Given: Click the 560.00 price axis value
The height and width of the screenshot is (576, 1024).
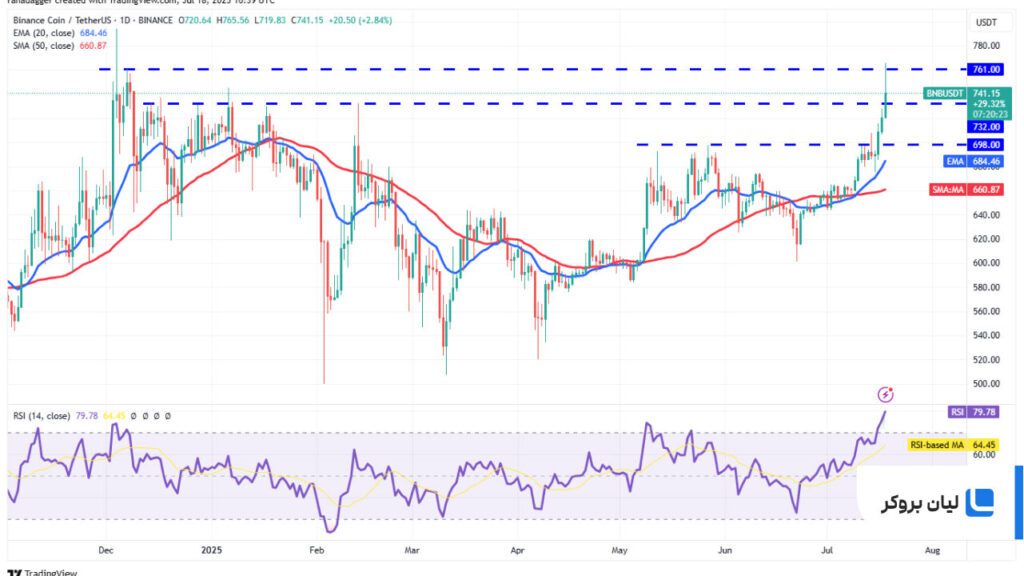Looking at the screenshot, I should 986,312.
